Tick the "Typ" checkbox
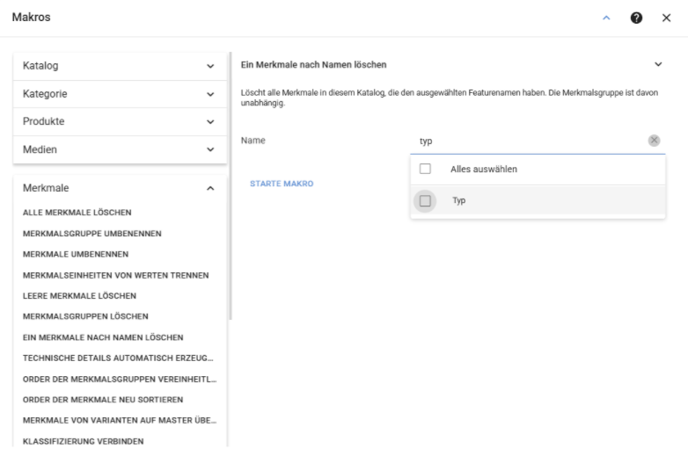 (425, 201)
